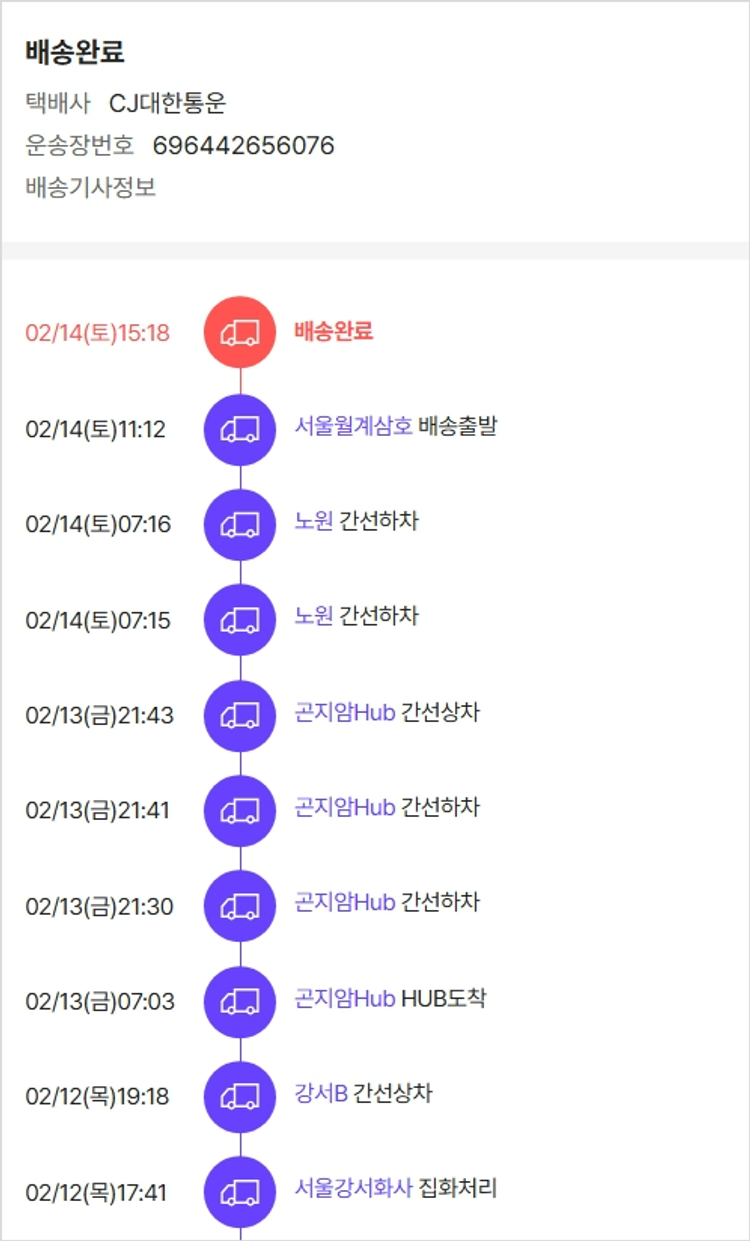The width and height of the screenshot is (750, 1241).
Task: Open the 노원 link at 07:16
Action: [313, 521]
